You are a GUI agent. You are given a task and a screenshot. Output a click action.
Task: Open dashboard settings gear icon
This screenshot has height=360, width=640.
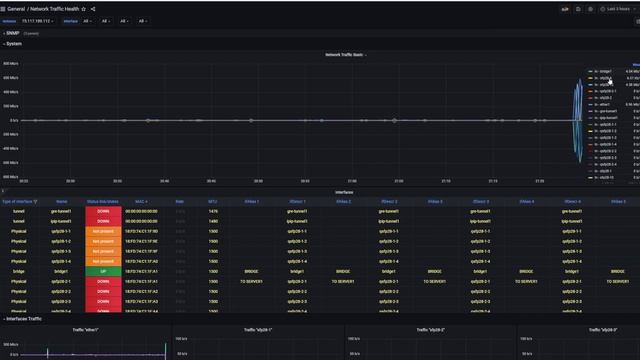(x=590, y=9)
